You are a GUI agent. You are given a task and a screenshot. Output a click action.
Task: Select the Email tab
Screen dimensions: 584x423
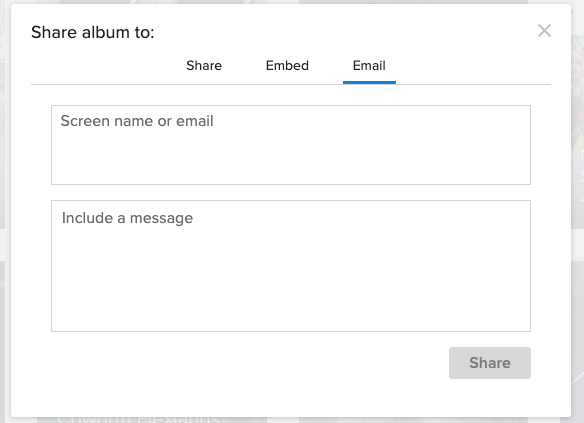click(x=369, y=66)
